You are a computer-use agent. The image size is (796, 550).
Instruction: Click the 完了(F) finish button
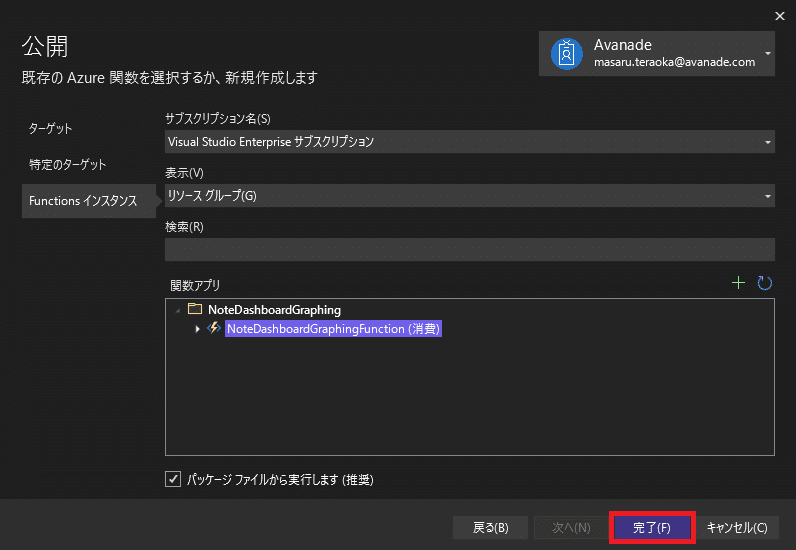[x=652, y=528]
